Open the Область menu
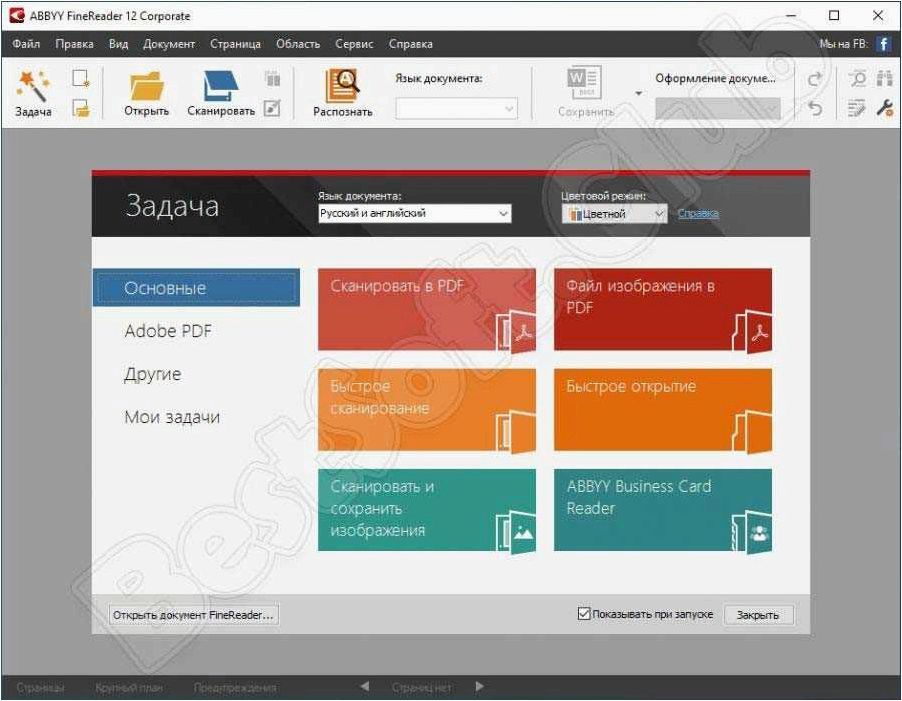 pyautogui.click(x=297, y=44)
